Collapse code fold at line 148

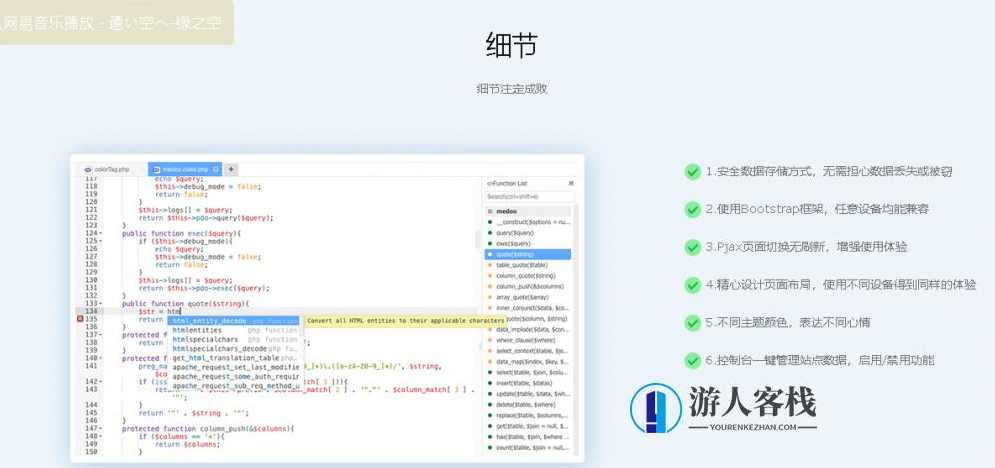[100, 436]
